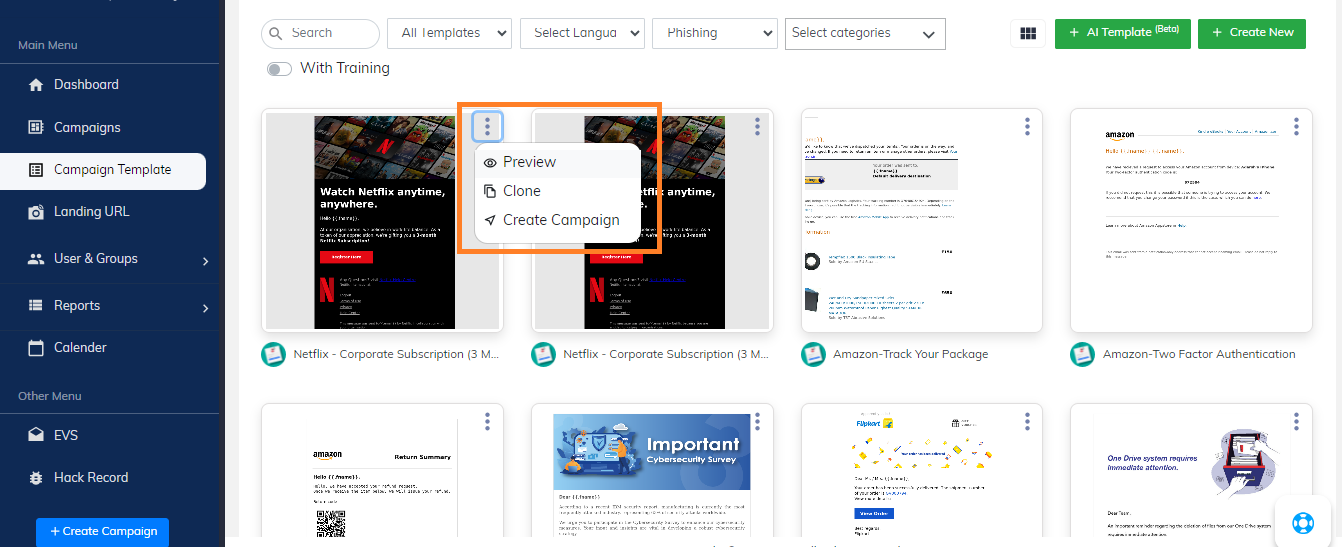
Task: Click the Calender sidebar icon
Action: point(36,348)
